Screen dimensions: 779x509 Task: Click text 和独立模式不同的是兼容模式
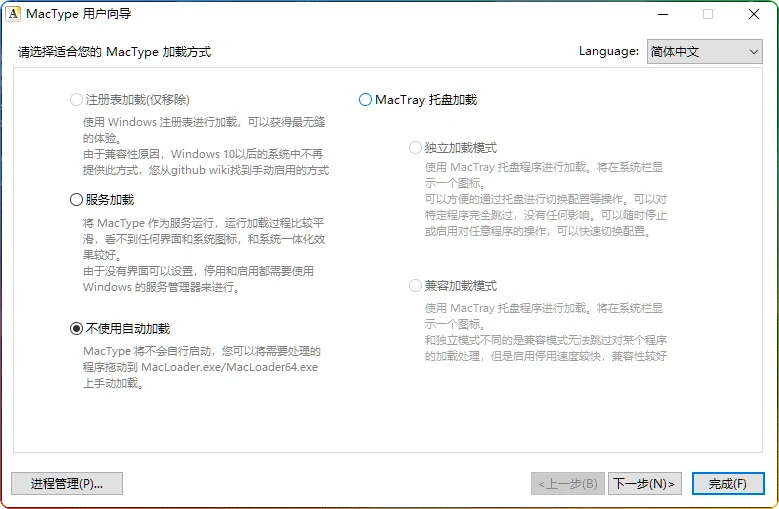[x=545, y=348]
